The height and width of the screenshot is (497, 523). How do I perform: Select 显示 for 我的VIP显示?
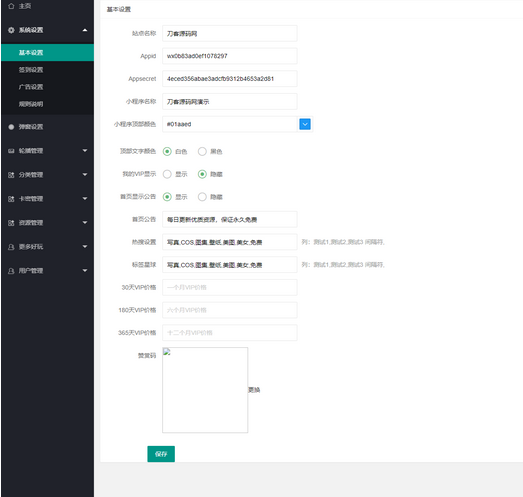(x=167, y=174)
